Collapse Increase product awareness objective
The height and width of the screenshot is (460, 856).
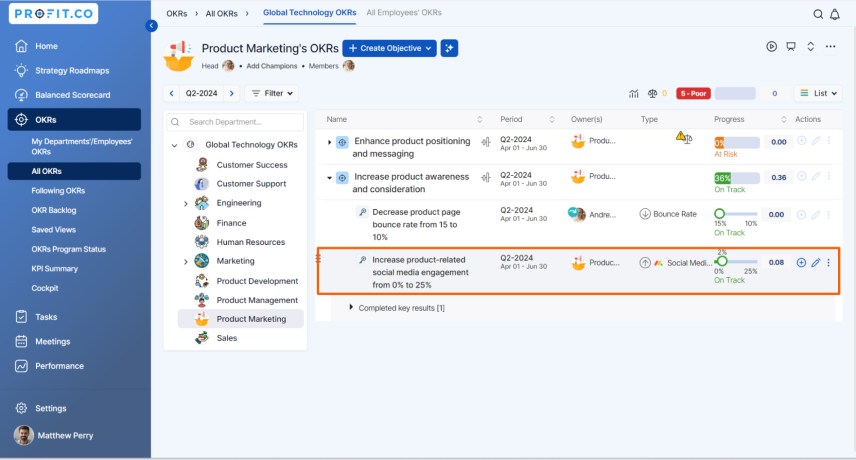coord(329,178)
